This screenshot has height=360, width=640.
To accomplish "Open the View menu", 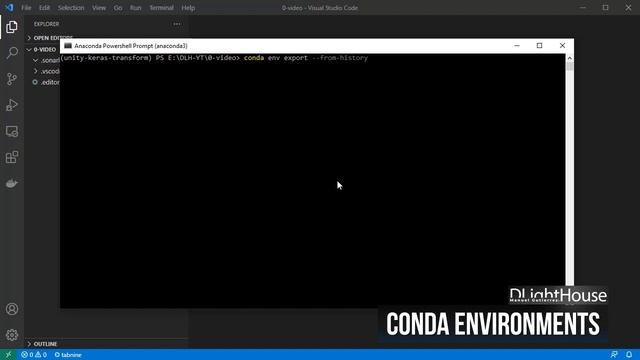I will tap(99, 8).
